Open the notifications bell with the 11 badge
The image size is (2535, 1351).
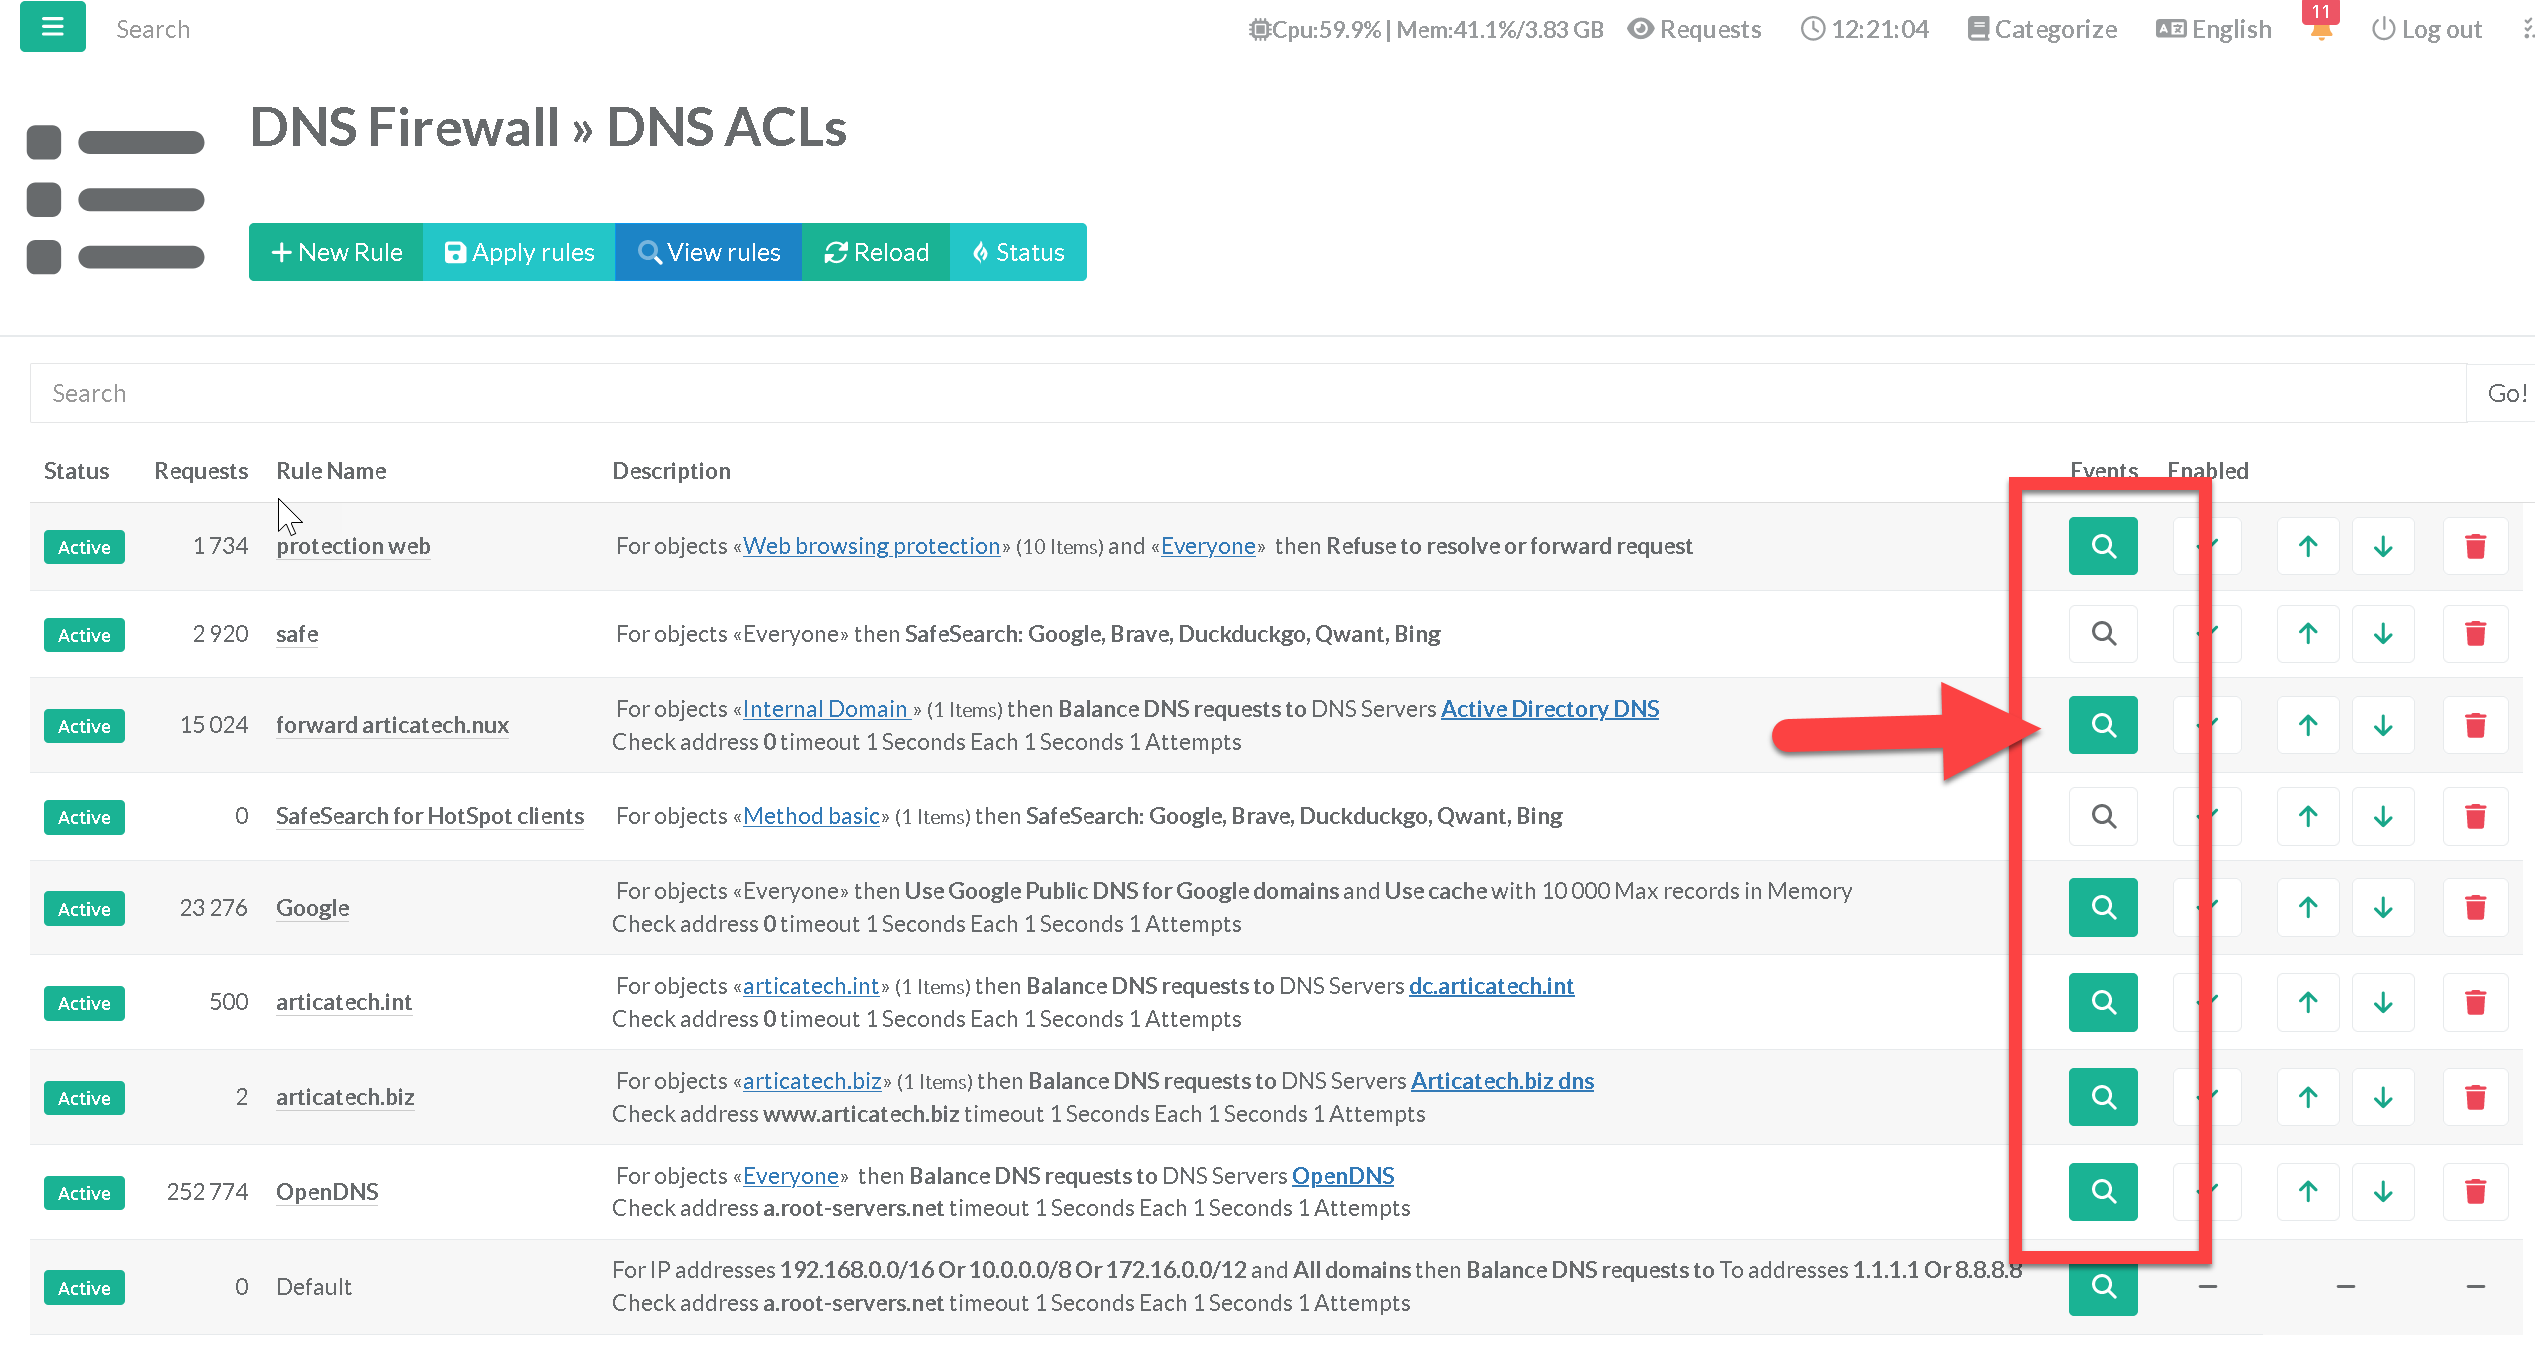click(x=2321, y=28)
